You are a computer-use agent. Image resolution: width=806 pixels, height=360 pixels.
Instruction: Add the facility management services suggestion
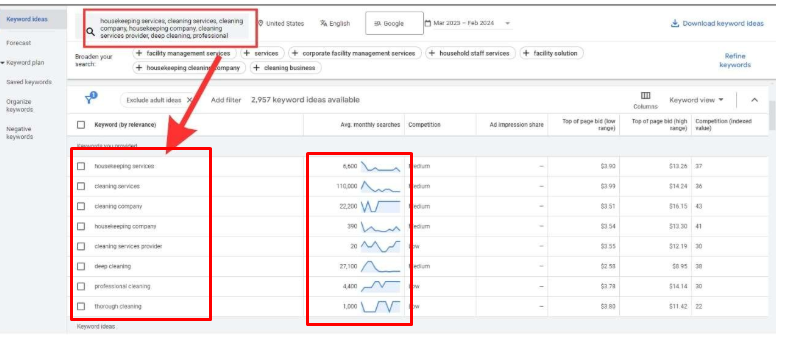[185, 53]
